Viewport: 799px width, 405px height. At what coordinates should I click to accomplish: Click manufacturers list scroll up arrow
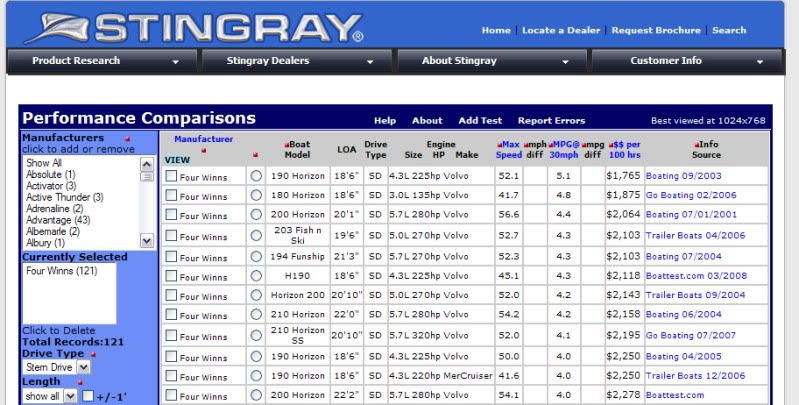147,164
